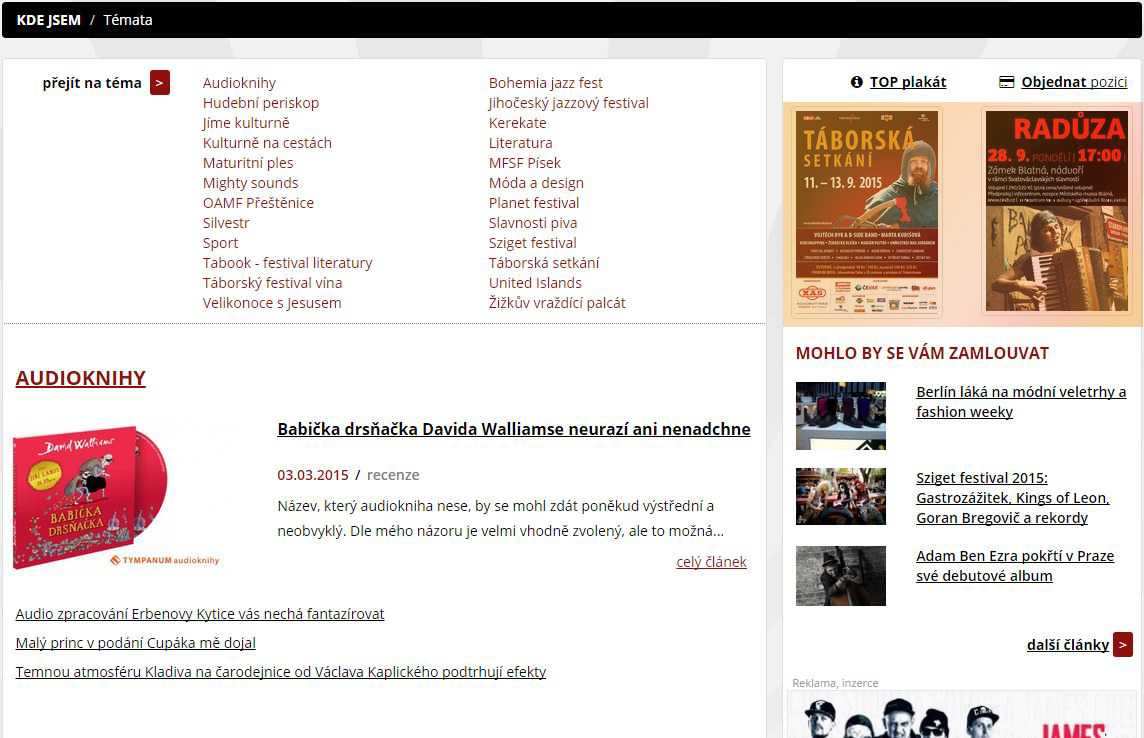1144x738 pixels.
Task: Select the Silvestr topic link
Action: click(226, 223)
